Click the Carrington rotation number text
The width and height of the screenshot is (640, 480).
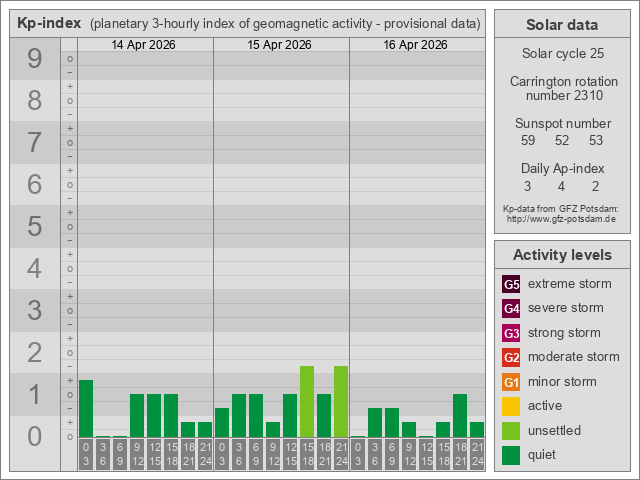(561, 88)
